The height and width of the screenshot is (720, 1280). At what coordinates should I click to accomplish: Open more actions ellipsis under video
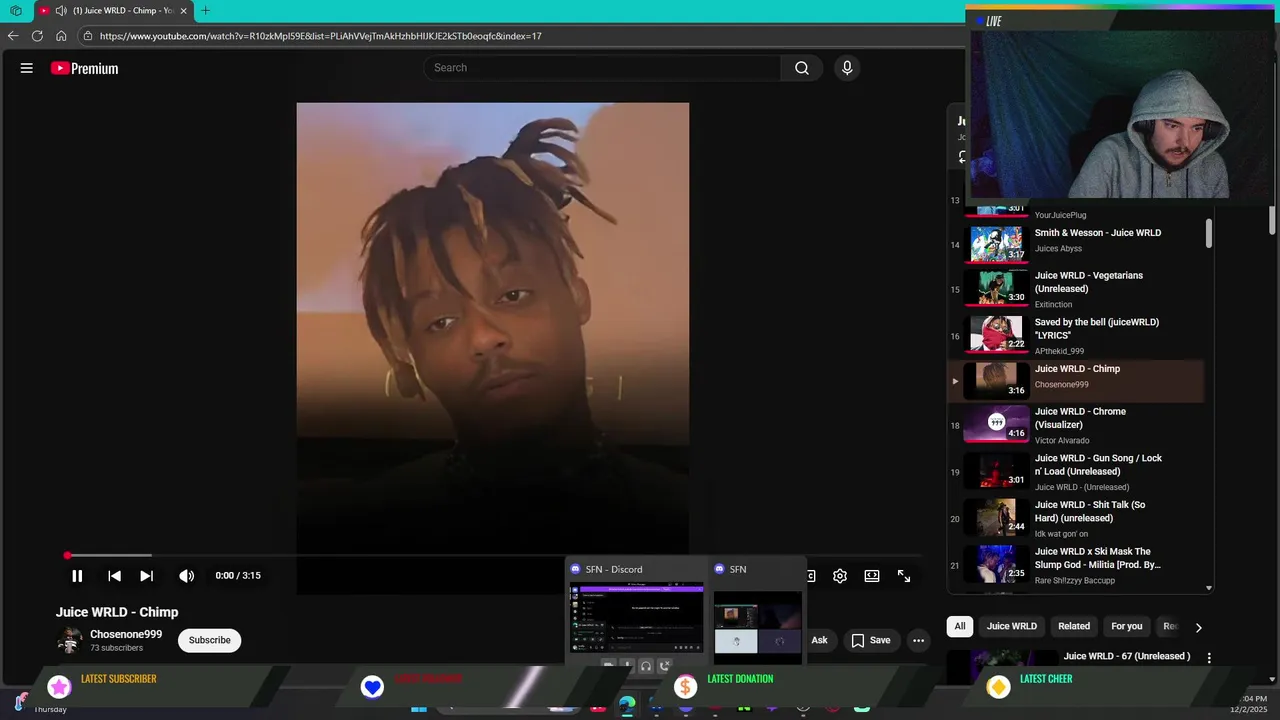[x=918, y=640]
